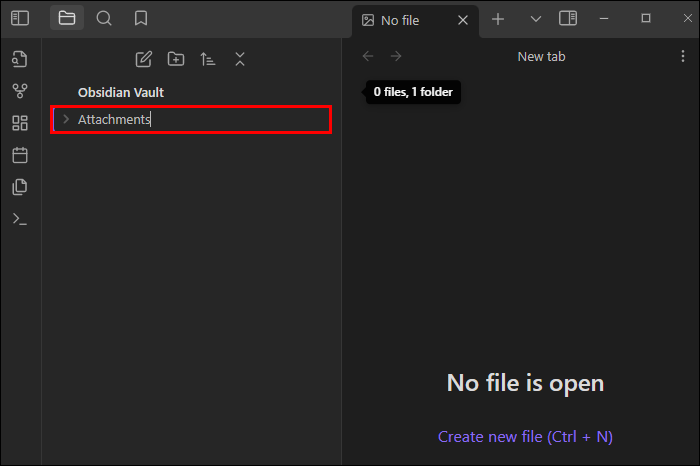Create a new folder icon
This screenshot has height=466, width=700.
pyautogui.click(x=176, y=59)
